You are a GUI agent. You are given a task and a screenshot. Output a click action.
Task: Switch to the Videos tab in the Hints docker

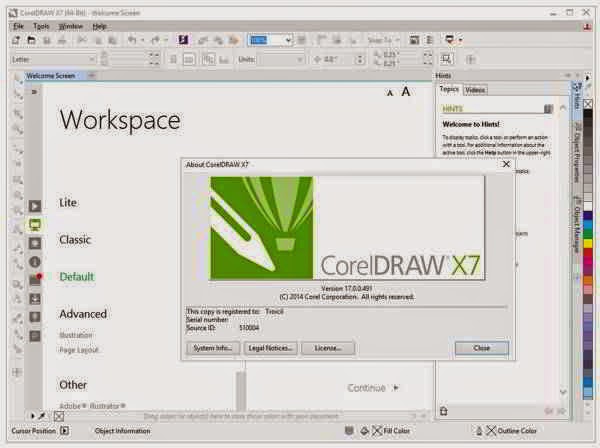[x=475, y=90]
